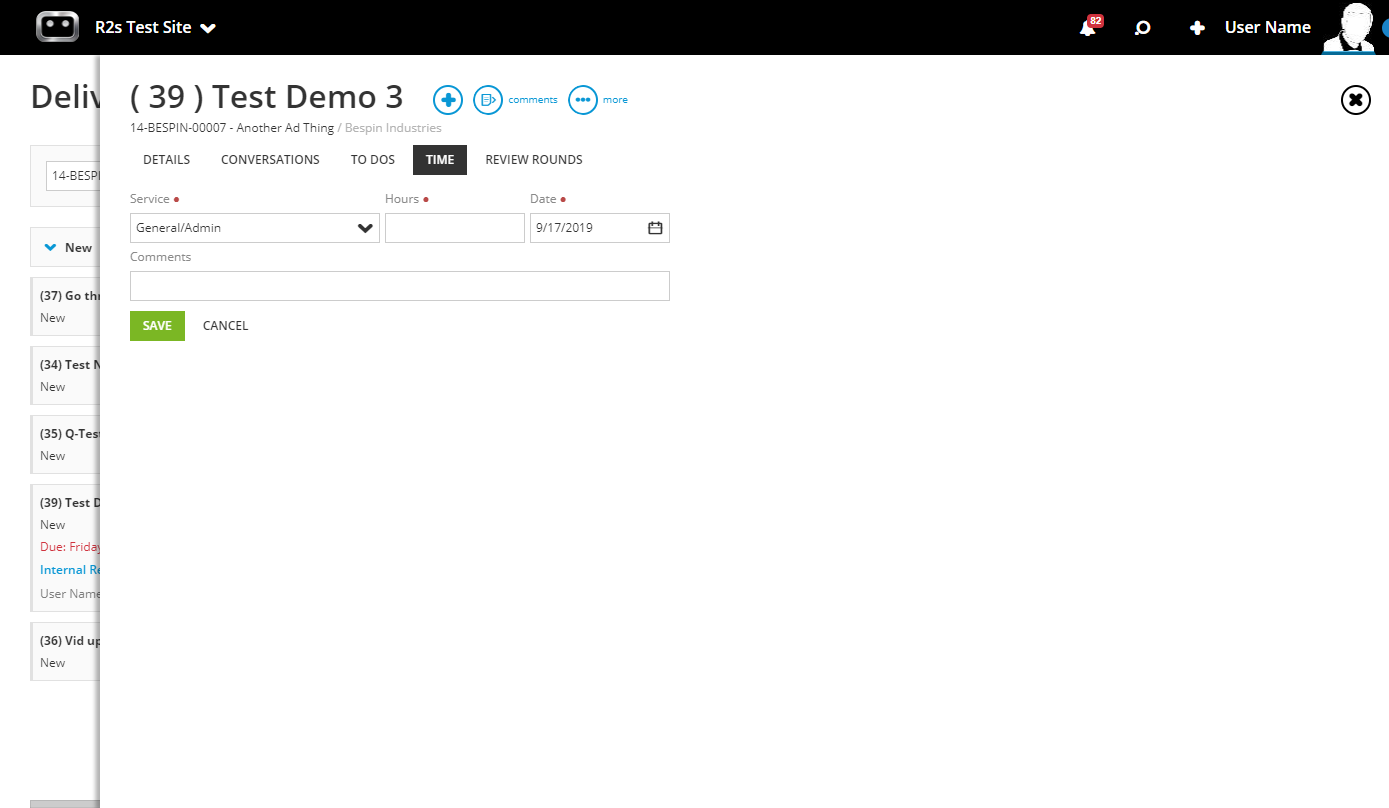Screen dimensions: 1389x808
Task: Click the 14-BESPIN-00007 - Another Ad Thing text
Action: [x=232, y=128]
